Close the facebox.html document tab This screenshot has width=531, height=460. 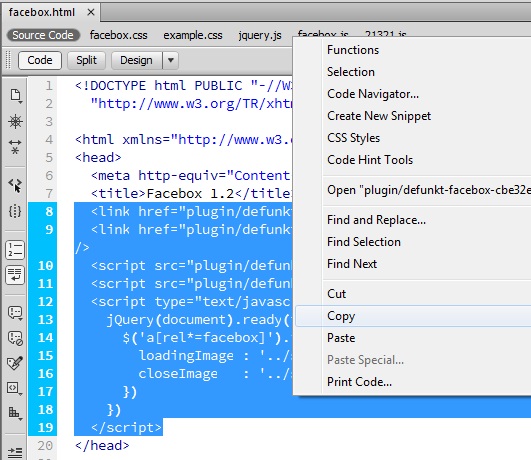pyautogui.click(x=90, y=13)
